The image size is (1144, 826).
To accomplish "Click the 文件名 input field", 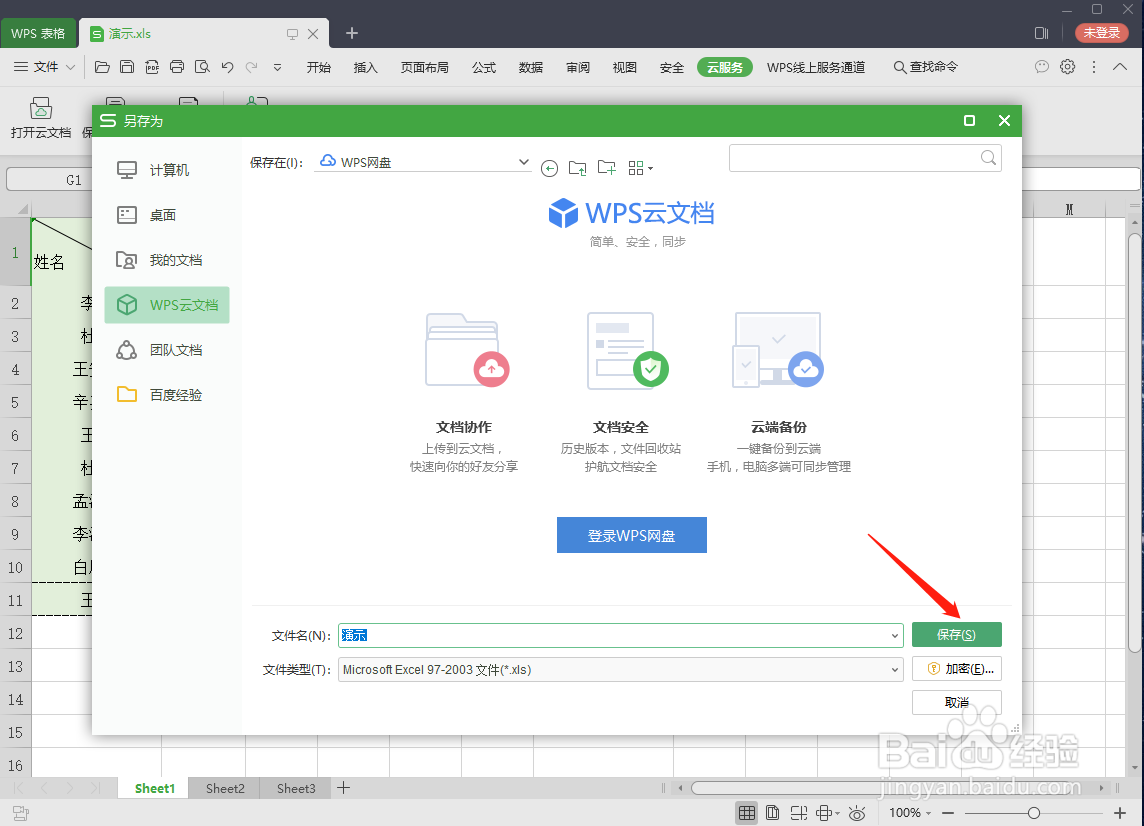I will click(x=621, y=636).
